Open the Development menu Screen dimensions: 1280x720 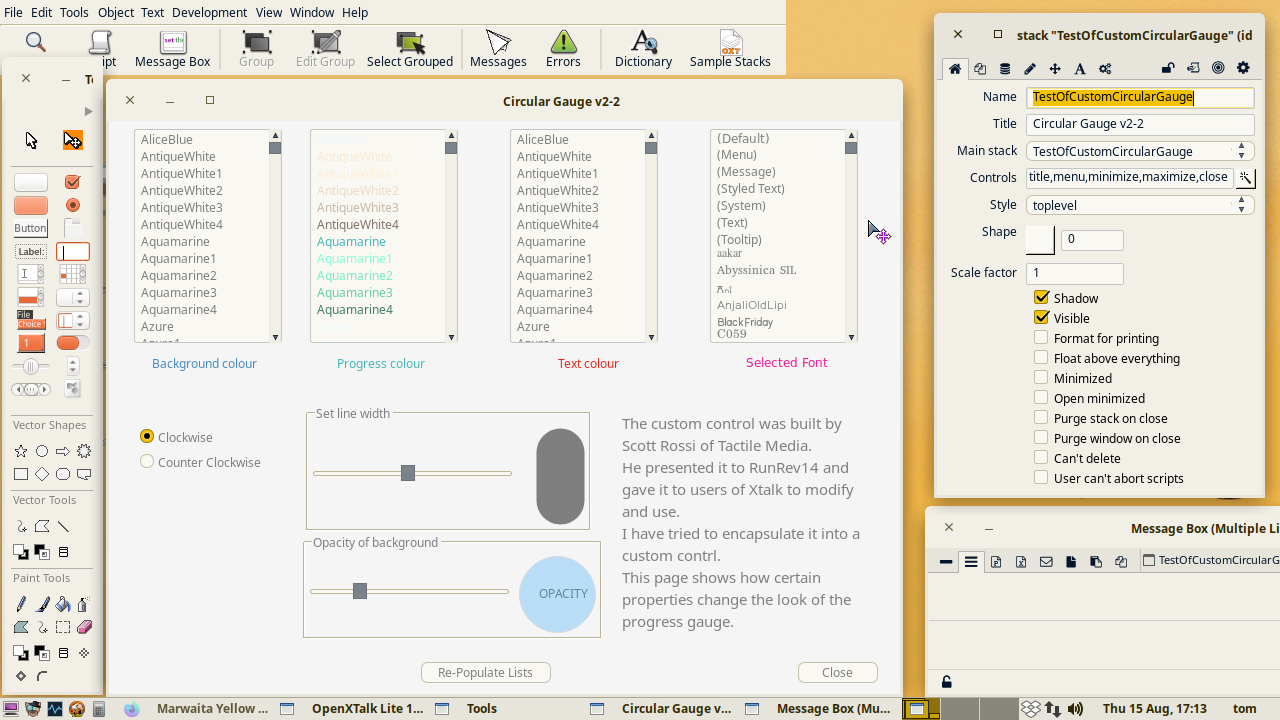pos(209,12)
